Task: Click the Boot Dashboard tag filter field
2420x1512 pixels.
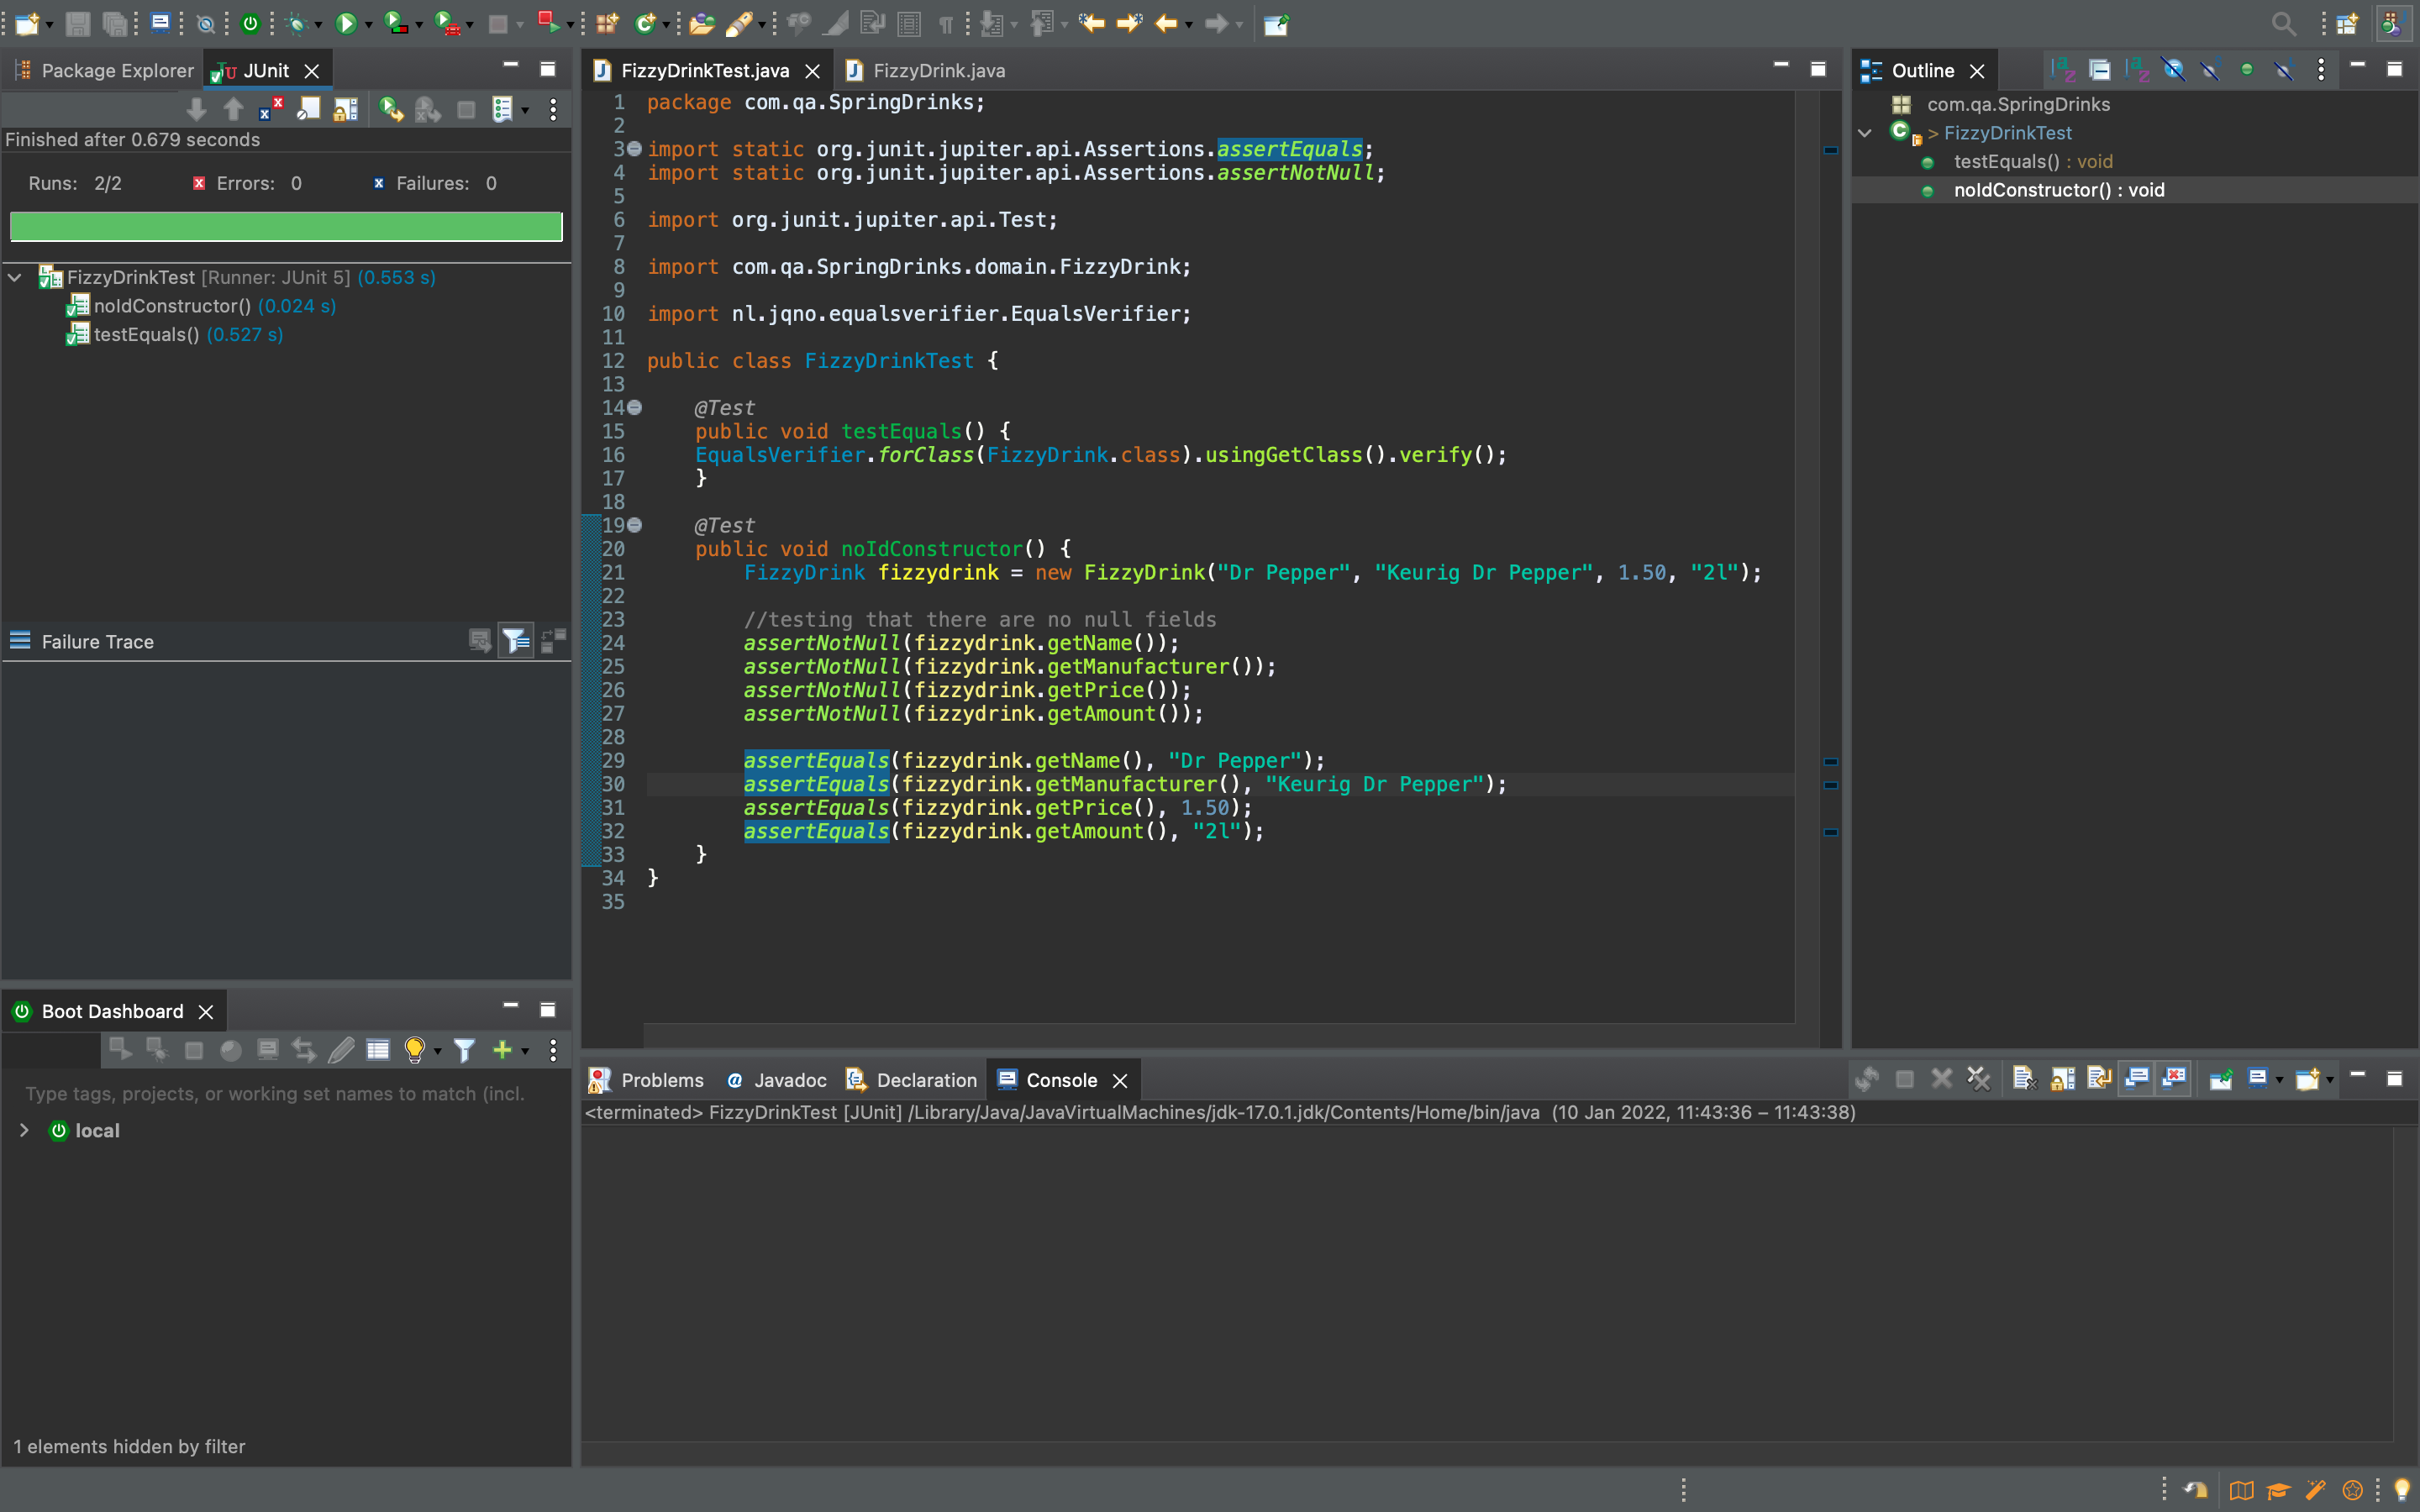Action: (x=275, y=1093)
